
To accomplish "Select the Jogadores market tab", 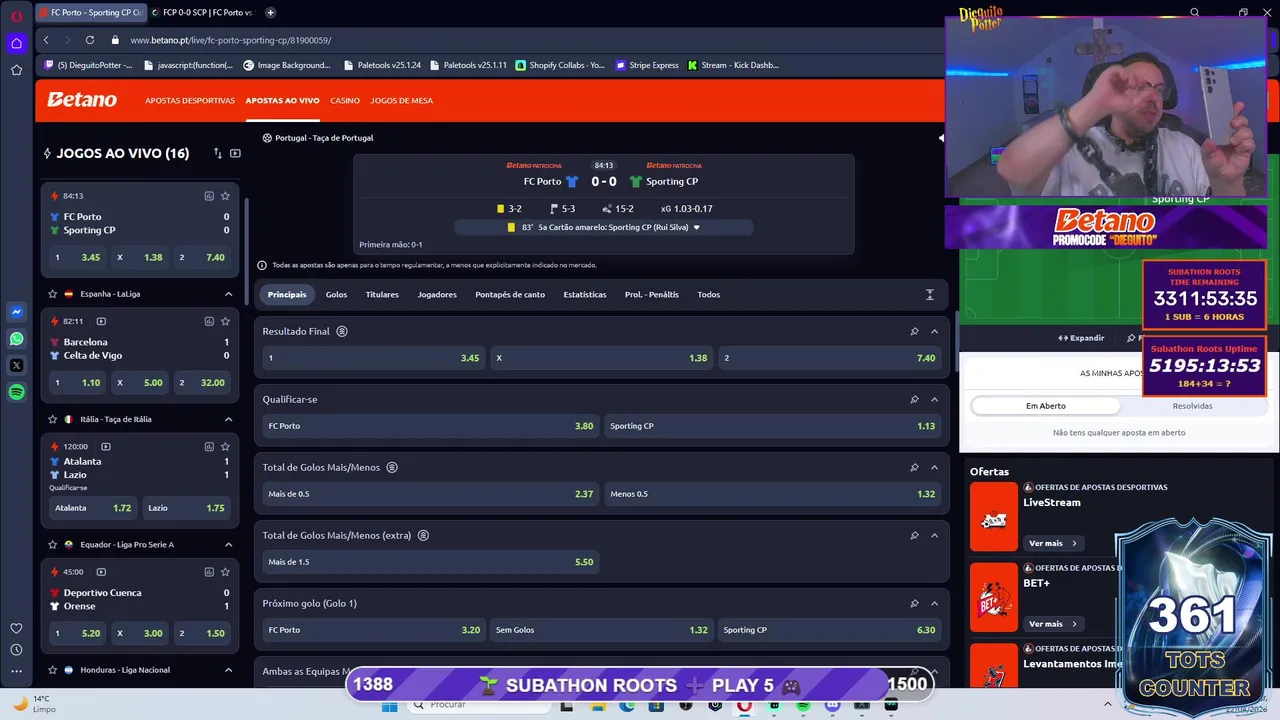I will click(437, 294).
